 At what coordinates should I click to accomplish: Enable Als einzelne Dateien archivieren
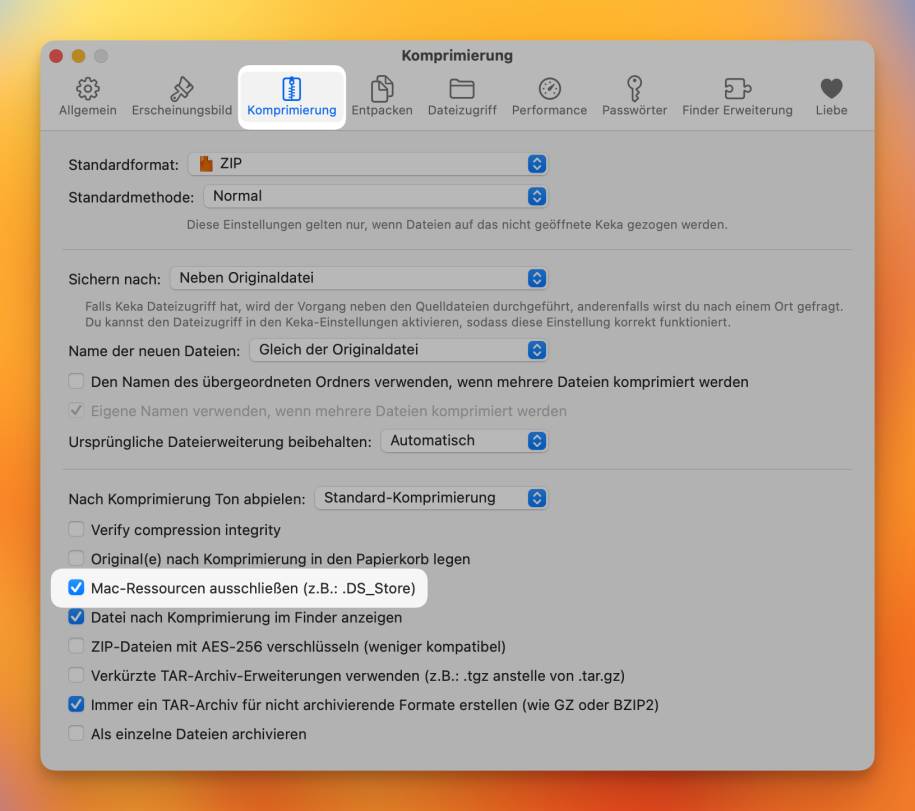coord(76,733)
